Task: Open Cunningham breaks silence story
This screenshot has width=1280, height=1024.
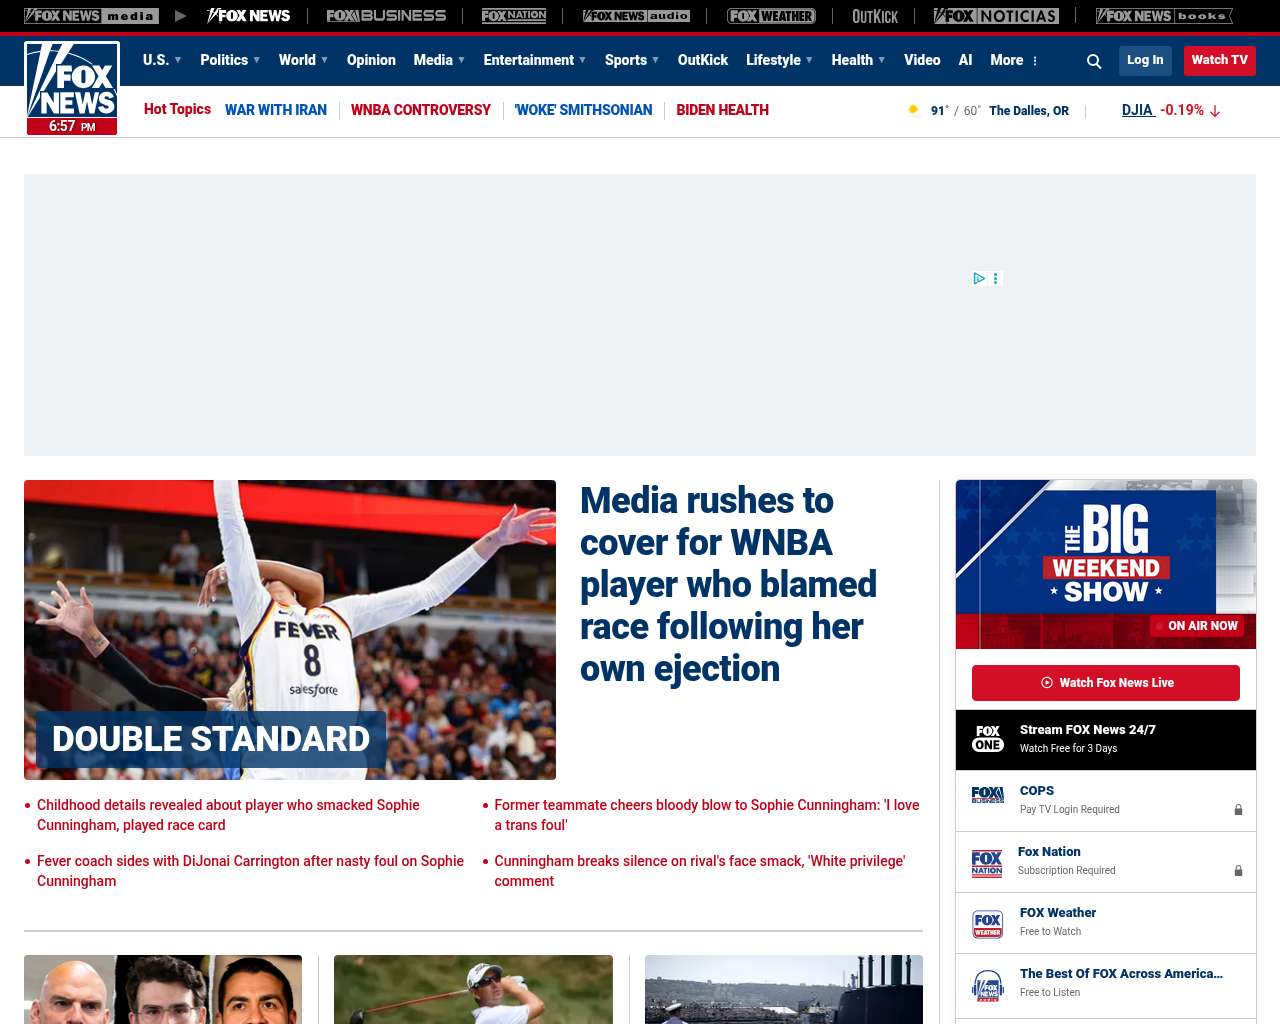Action: [700, 871]
